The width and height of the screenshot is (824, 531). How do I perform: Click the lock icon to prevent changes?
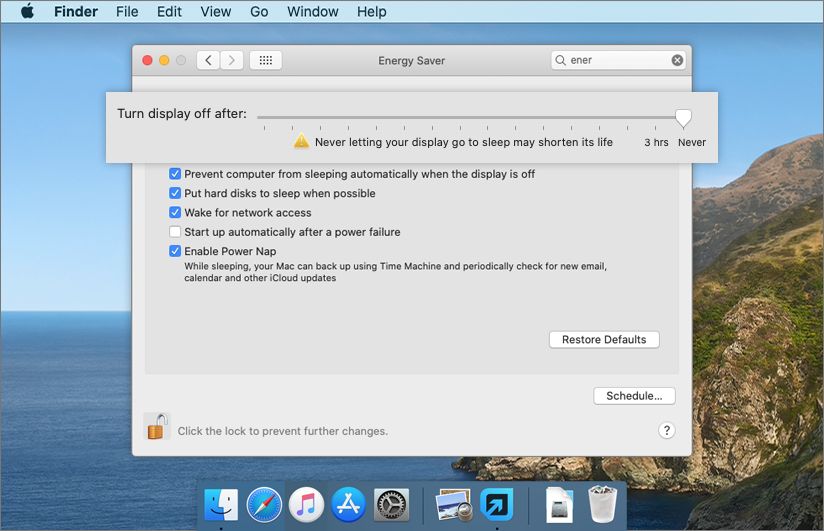pos(157,427)
